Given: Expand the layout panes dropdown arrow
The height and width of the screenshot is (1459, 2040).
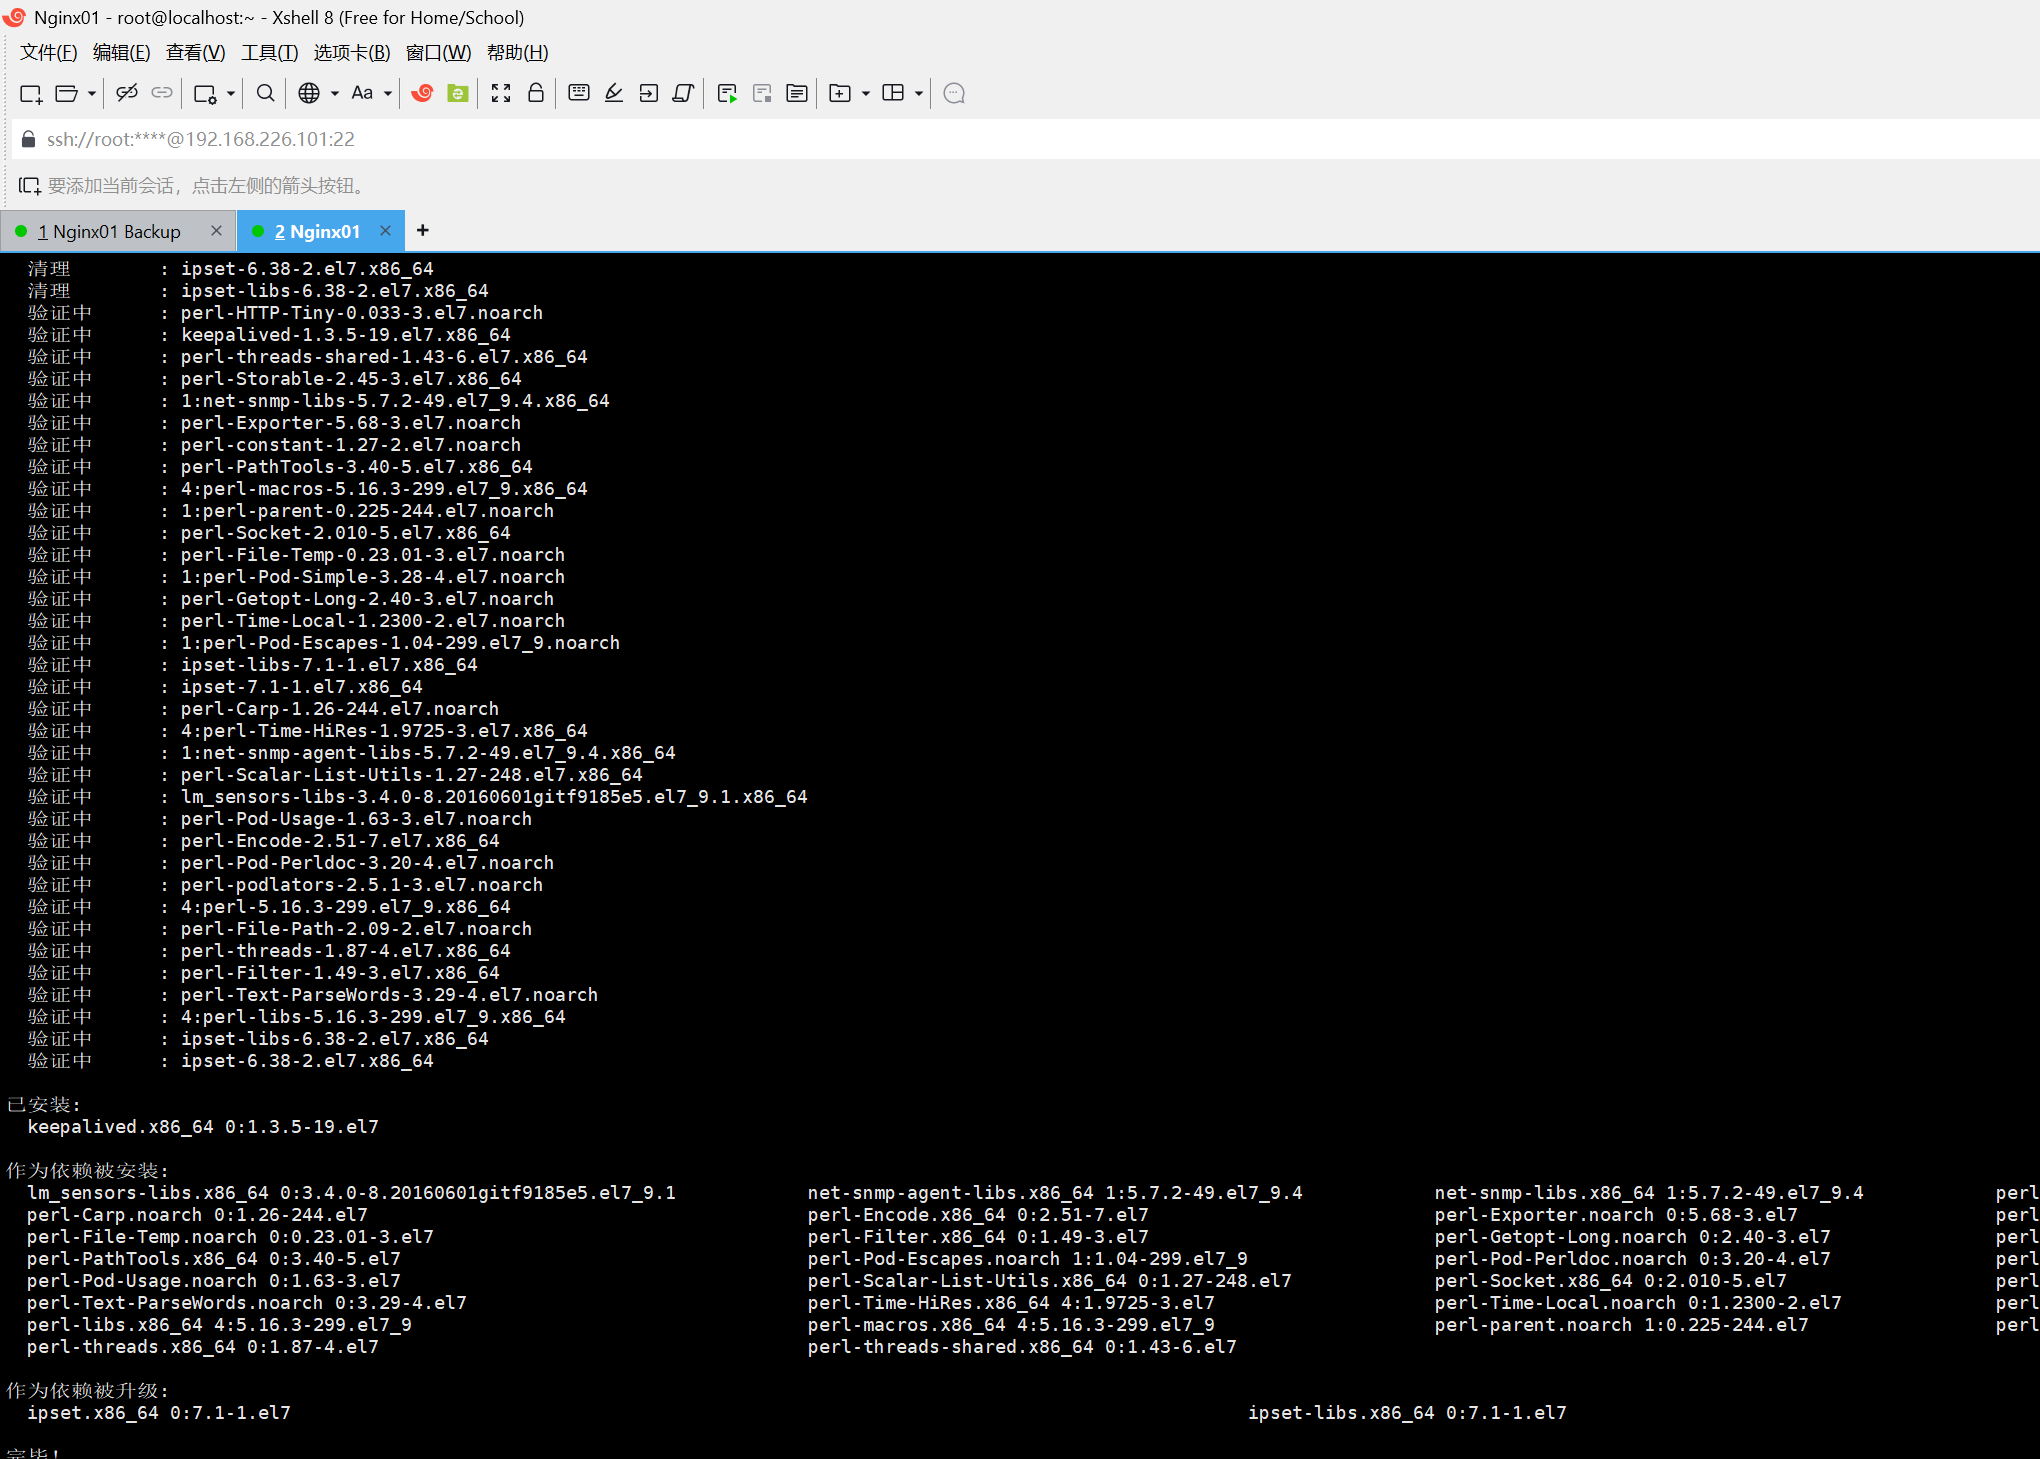Looking at the screenshot, I should 918,93.
